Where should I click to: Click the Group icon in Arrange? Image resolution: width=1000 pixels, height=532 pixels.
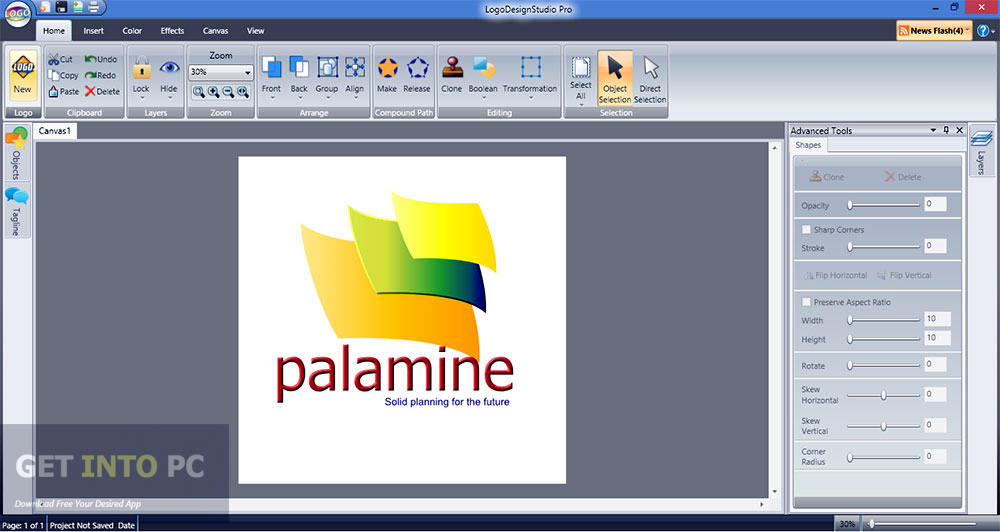327,67
